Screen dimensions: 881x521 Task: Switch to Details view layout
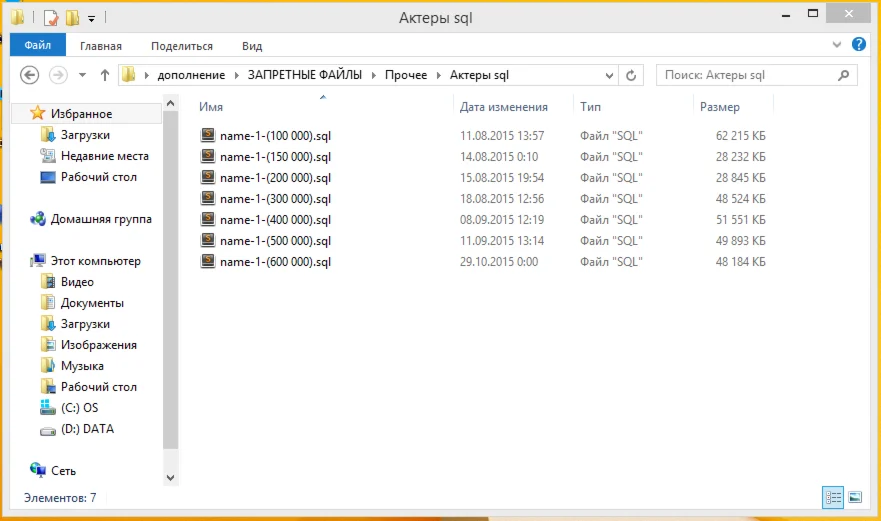tap(832, 497)
